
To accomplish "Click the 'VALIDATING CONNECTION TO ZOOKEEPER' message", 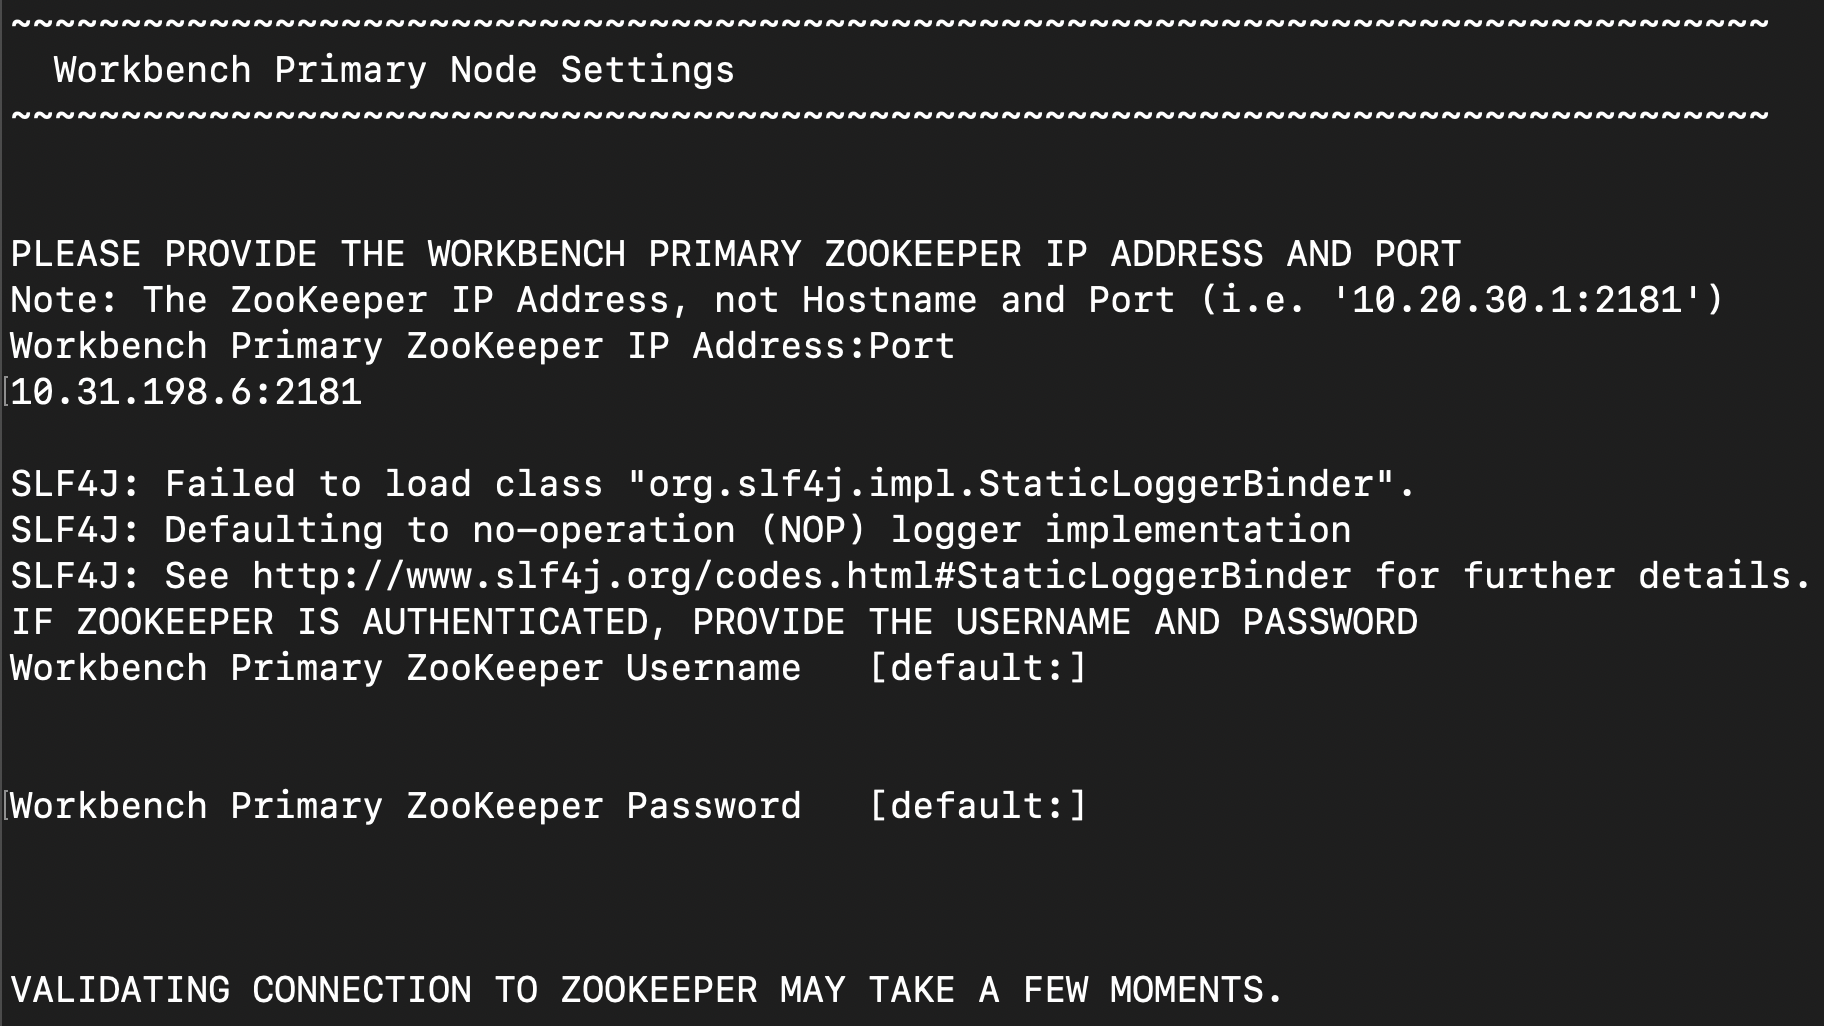I will pos(646,990).
